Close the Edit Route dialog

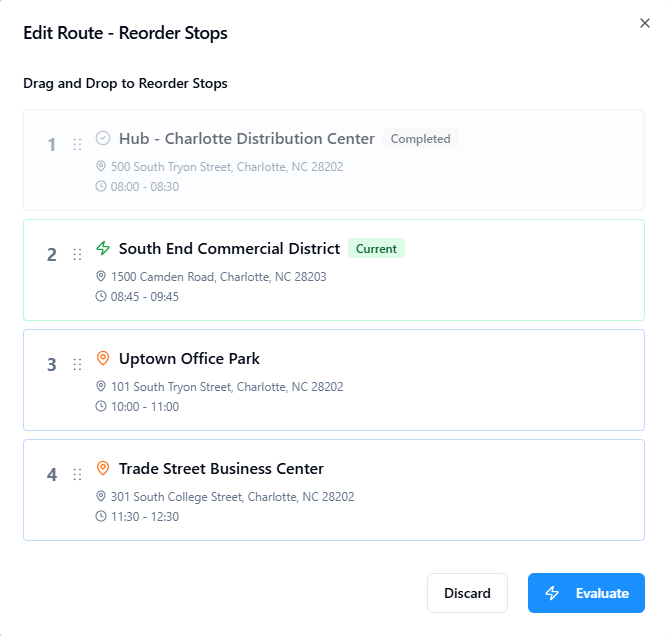[x=644, y=23]
